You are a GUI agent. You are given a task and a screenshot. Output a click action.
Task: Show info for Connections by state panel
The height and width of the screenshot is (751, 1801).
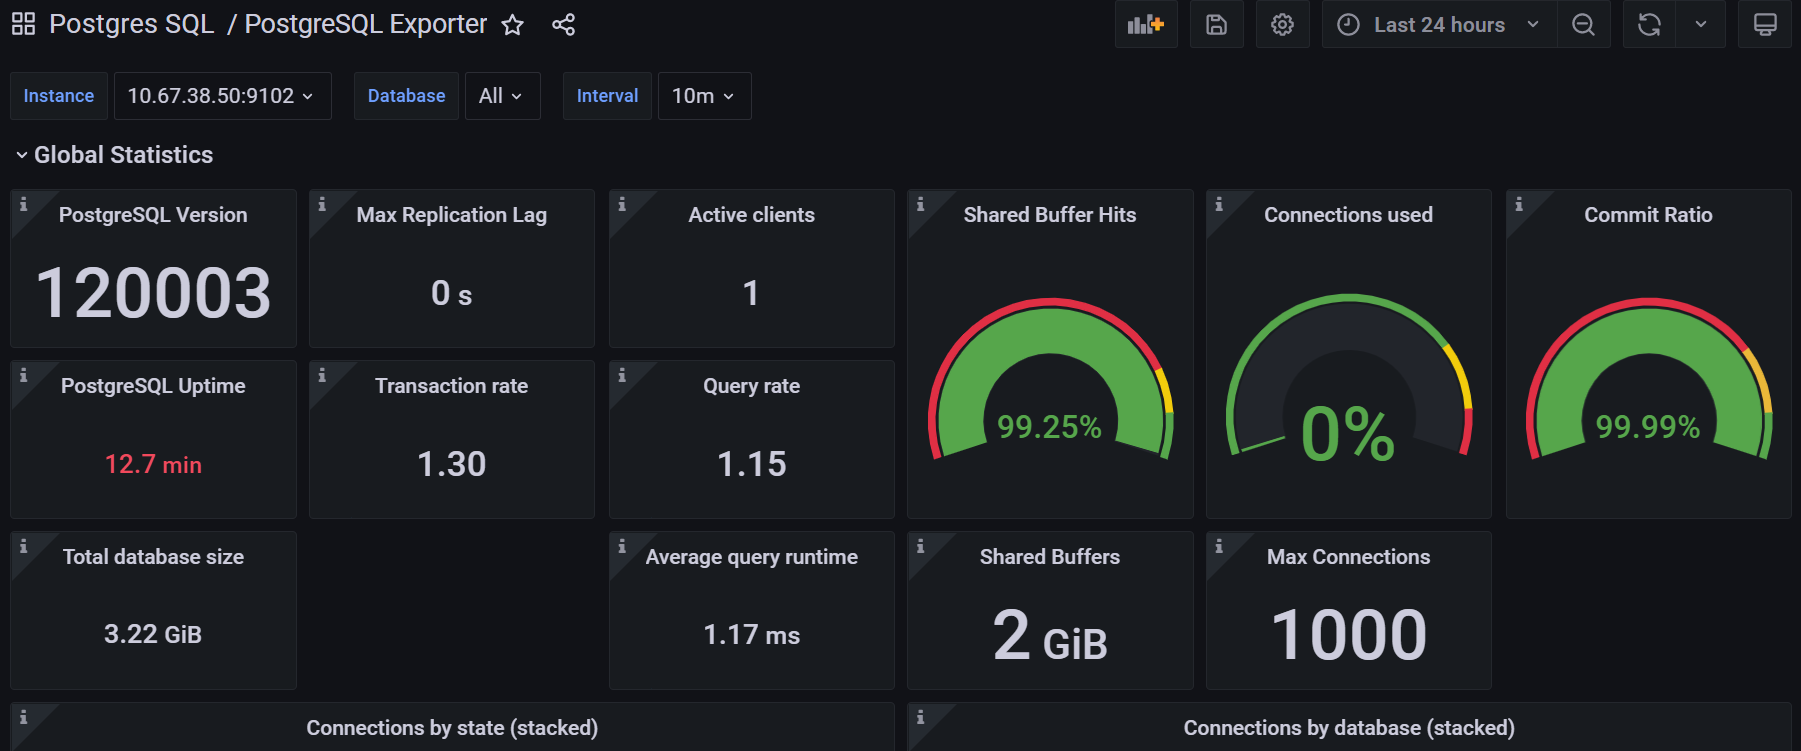[24, 717]
